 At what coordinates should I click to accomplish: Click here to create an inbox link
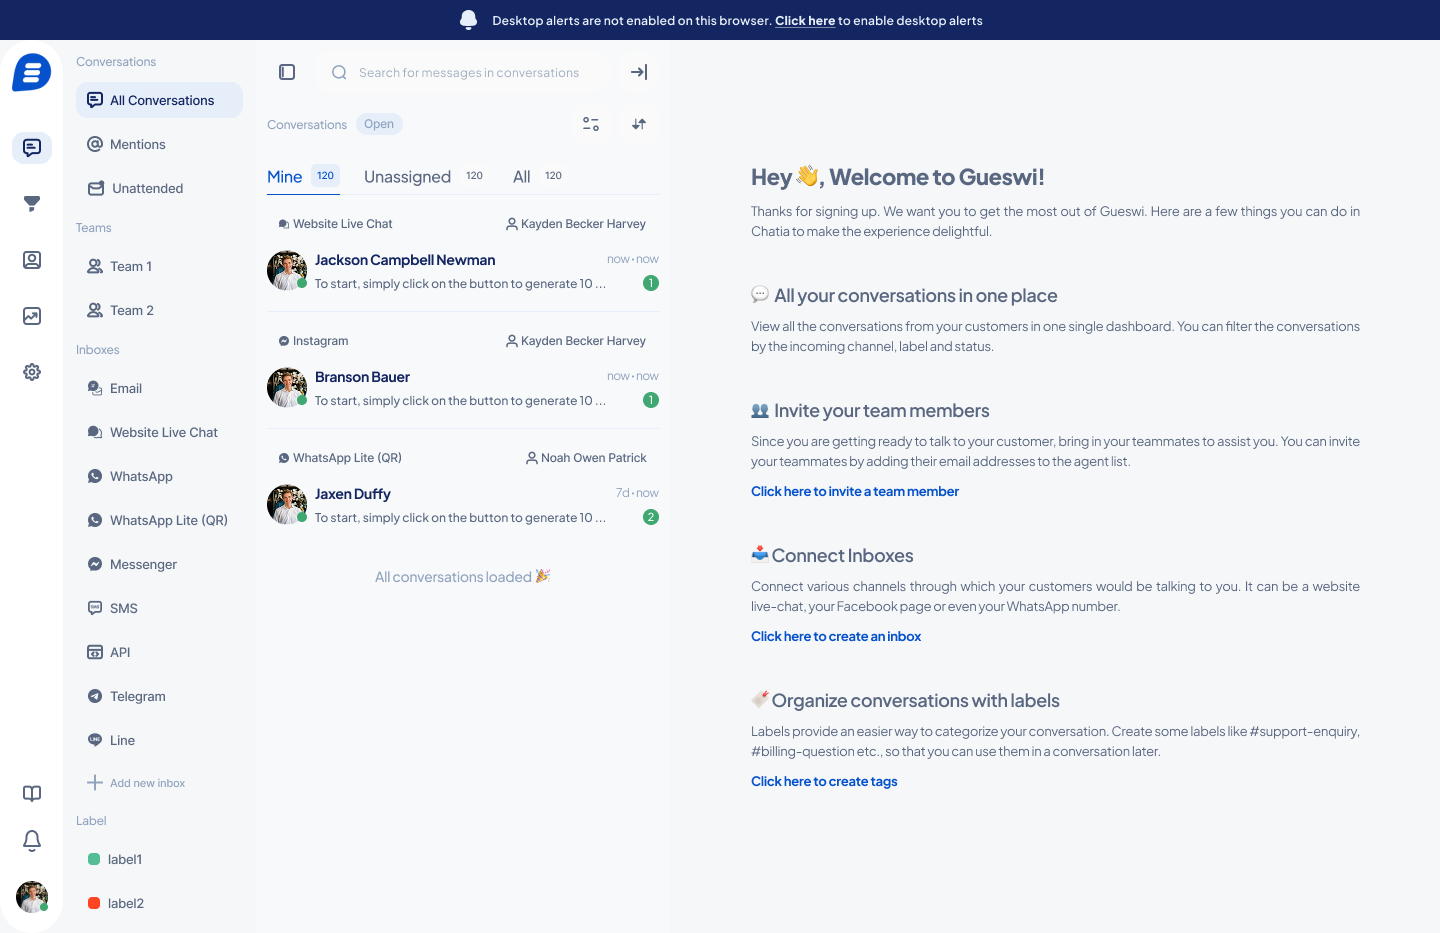[x=835, y=636]
